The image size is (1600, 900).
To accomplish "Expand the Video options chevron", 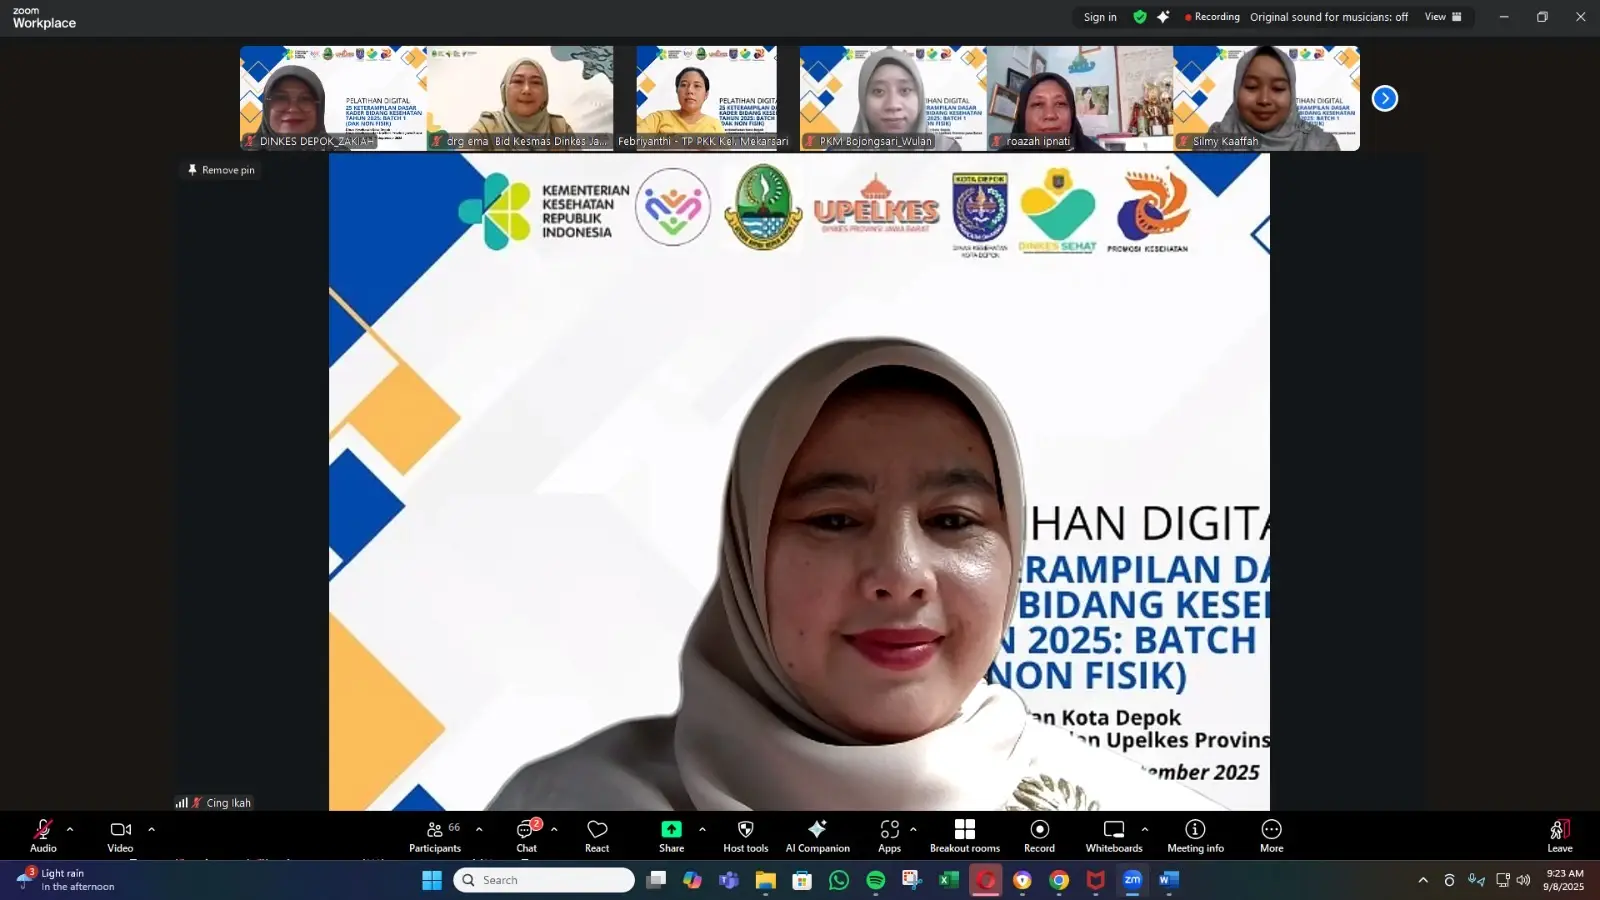I will [x=151, y=828].
